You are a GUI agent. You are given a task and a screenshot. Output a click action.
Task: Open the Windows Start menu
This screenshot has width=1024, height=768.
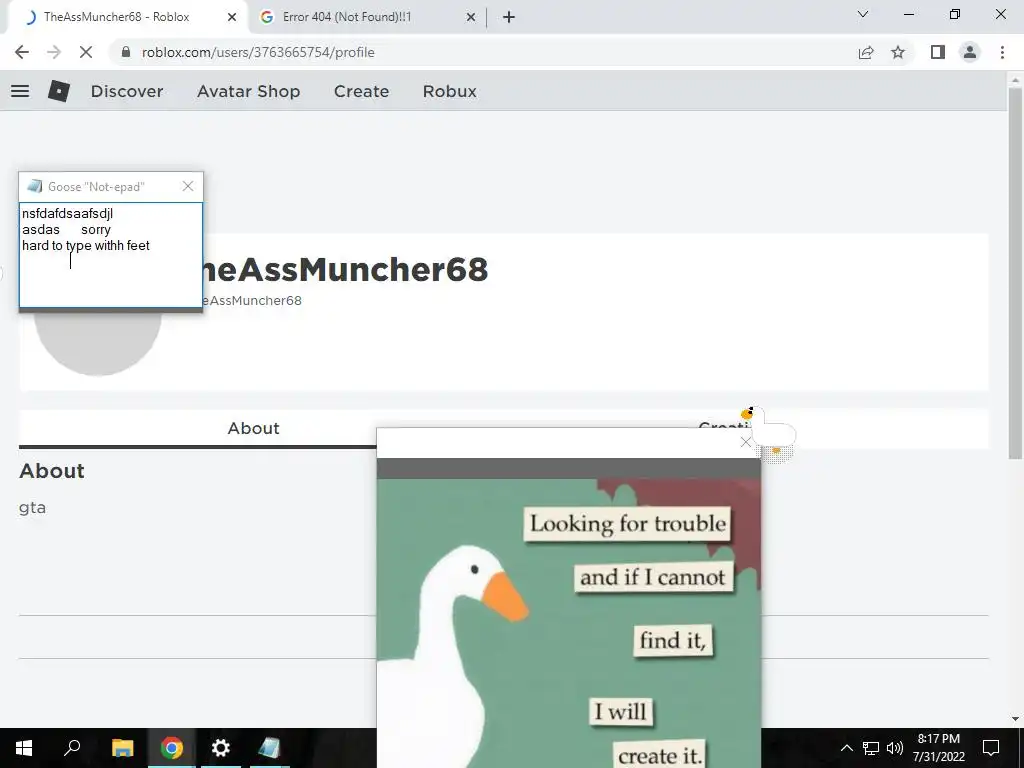24,748
